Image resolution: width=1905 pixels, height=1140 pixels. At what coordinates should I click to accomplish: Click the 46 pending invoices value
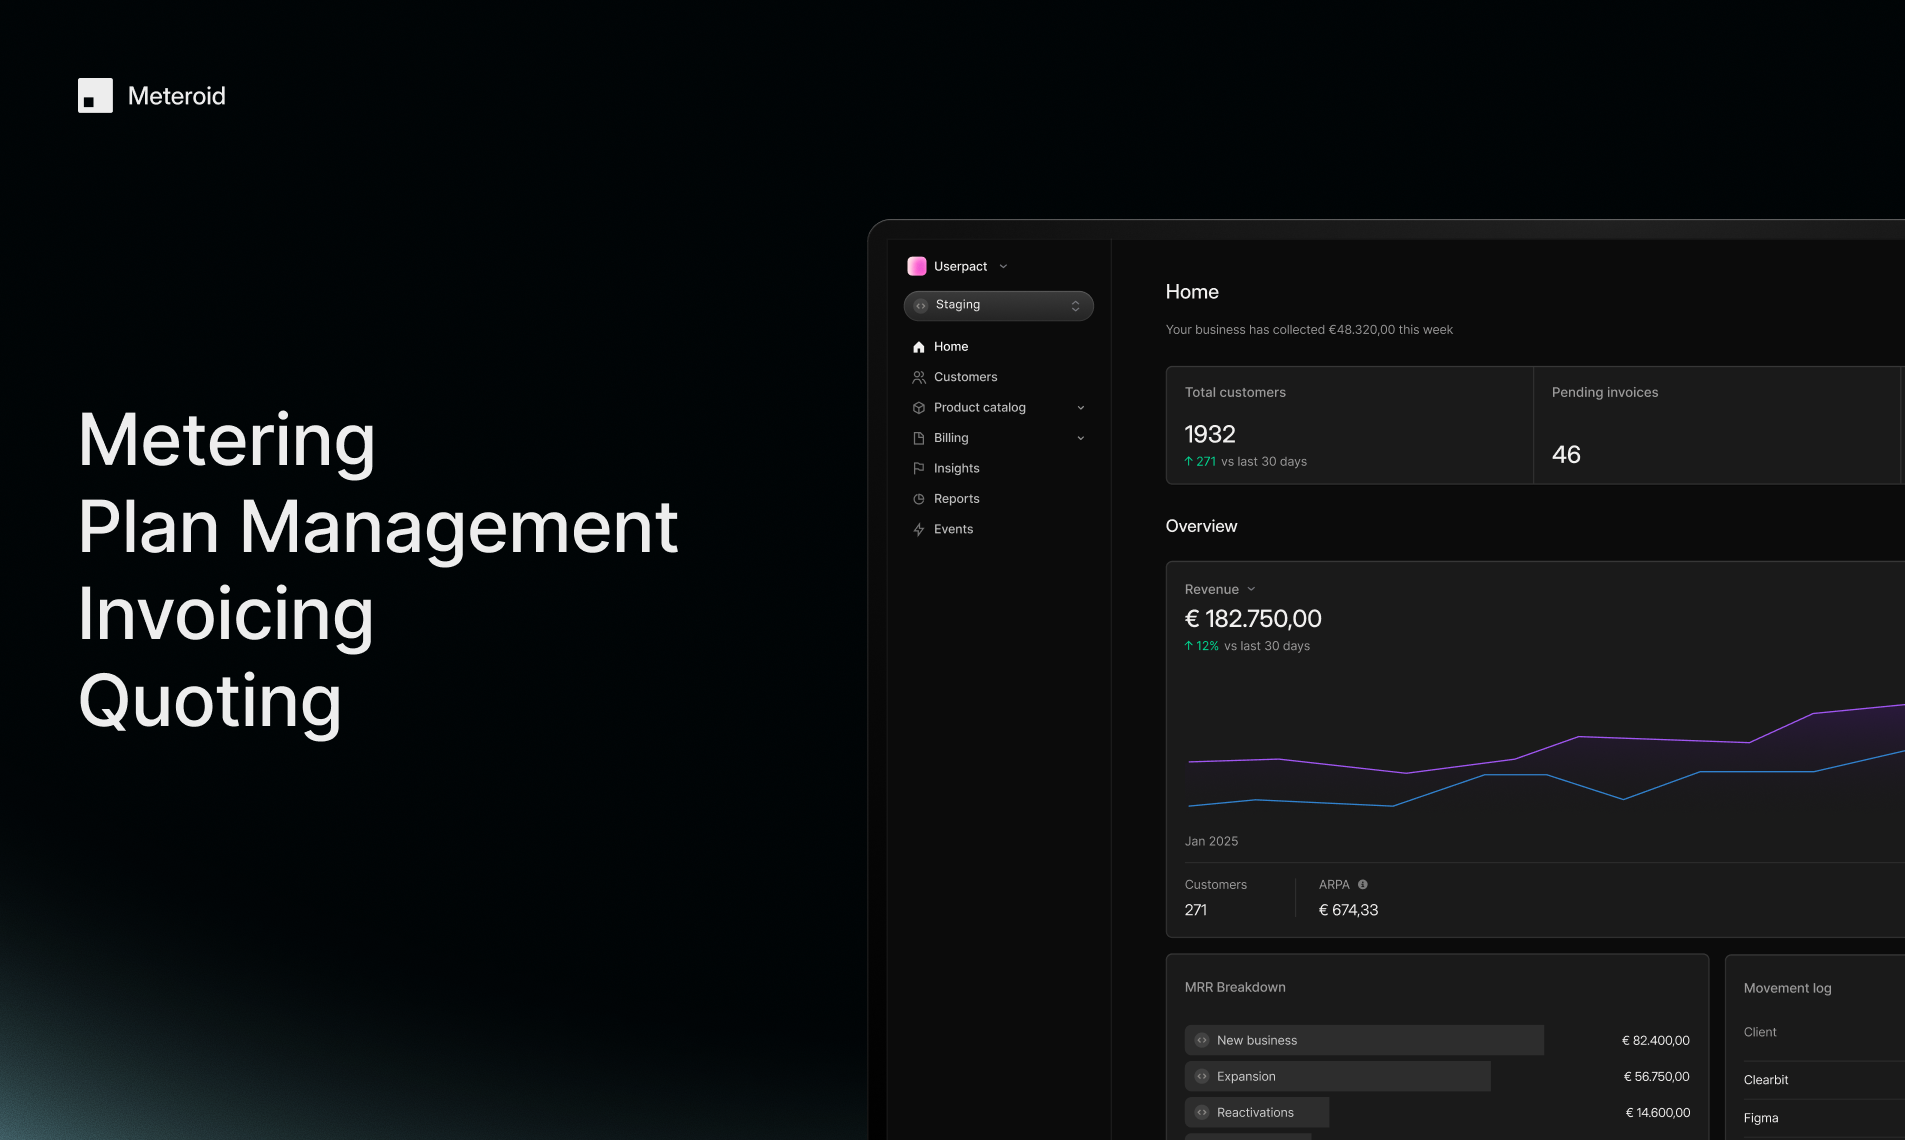coord(1566,455)
